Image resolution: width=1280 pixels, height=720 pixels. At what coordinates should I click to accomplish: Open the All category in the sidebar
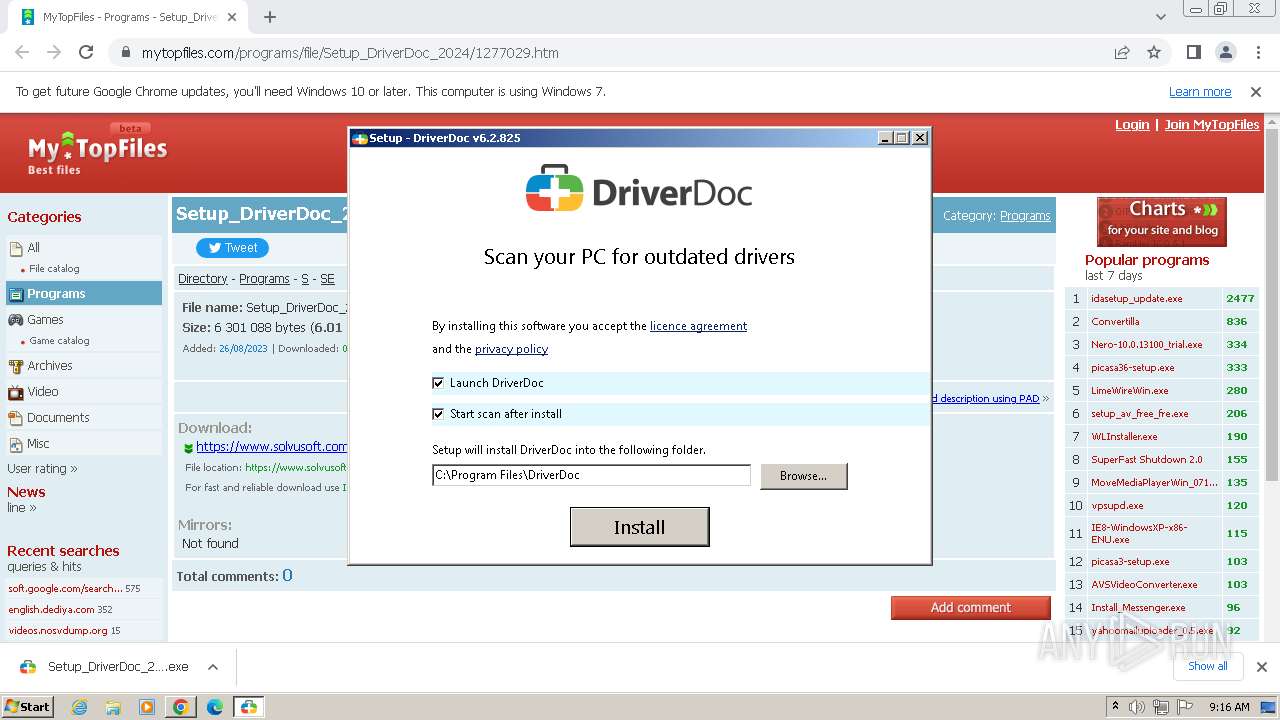[x=34, y=248]
